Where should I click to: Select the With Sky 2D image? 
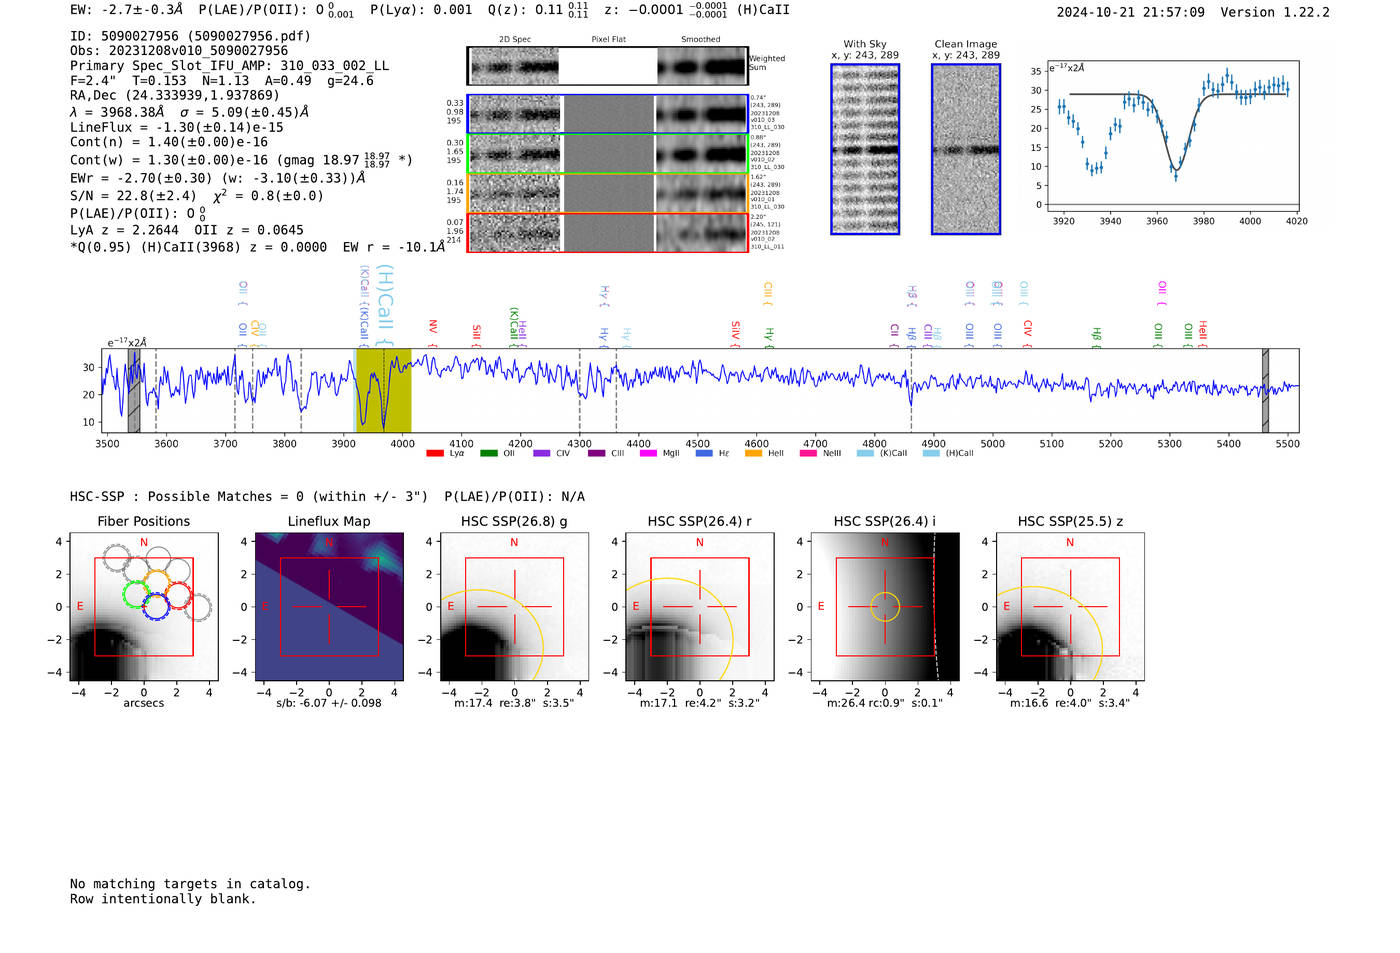[x=865, y=149]
